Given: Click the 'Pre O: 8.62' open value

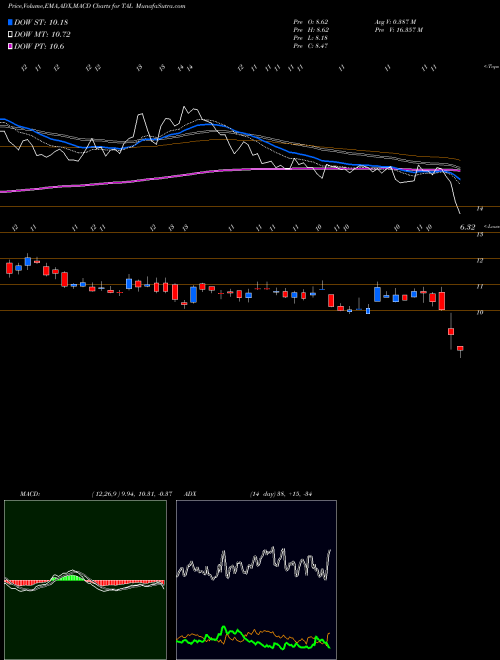Looking at the screenshot, I should [311, 22].
